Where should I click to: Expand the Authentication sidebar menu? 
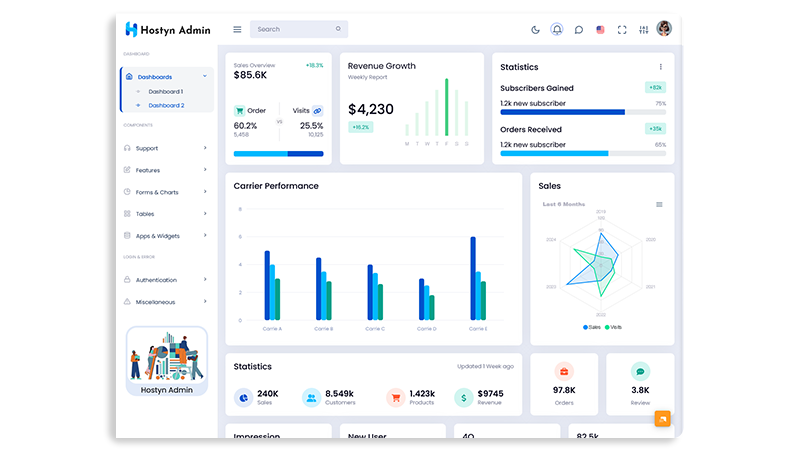(x=166, y=280)
